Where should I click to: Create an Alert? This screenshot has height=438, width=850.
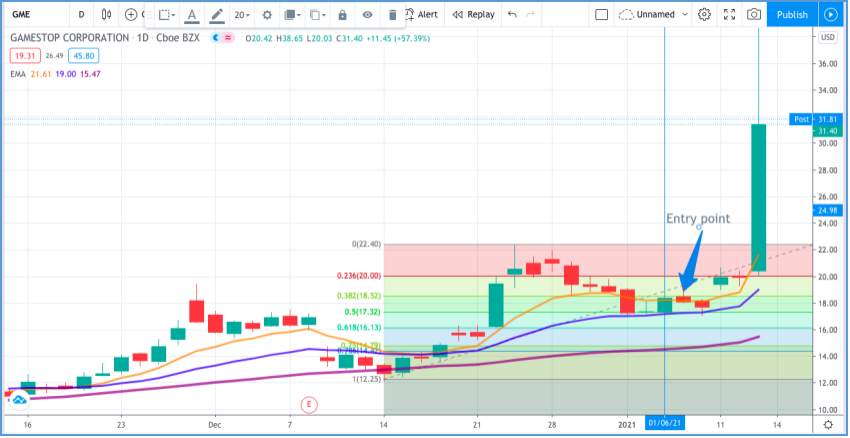[422, 15]
